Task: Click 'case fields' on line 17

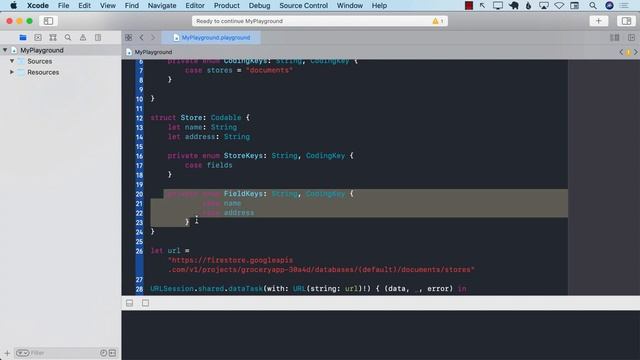Action: [209, 165]
